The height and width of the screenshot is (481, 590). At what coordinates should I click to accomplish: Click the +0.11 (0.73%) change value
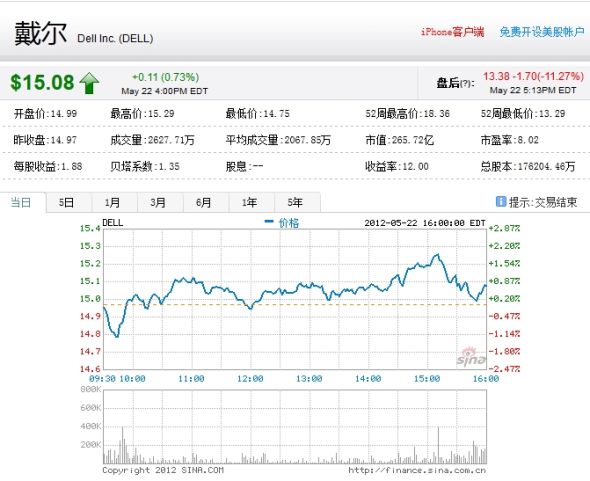[165, 77]
